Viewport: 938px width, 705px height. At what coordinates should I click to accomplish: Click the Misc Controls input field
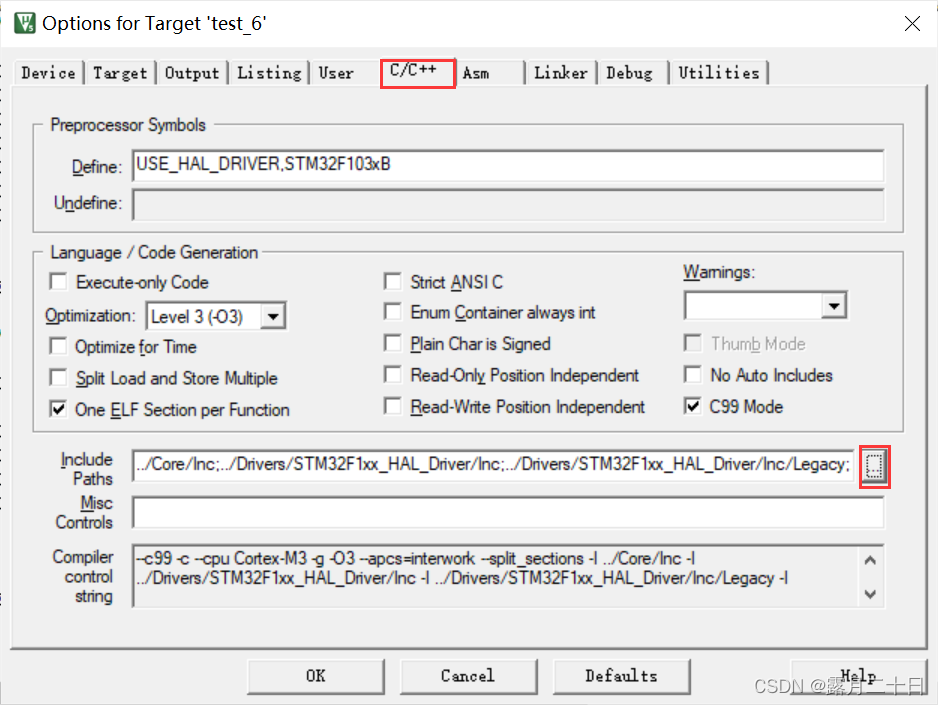[508, 512]
